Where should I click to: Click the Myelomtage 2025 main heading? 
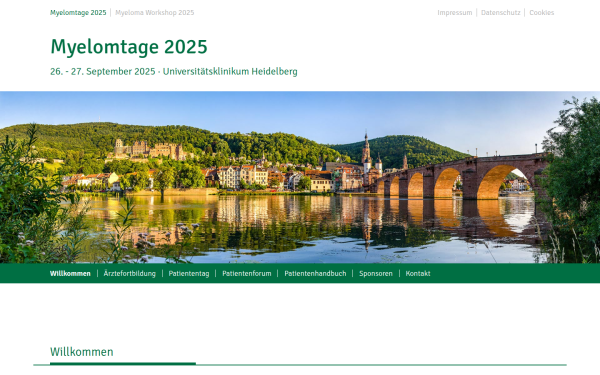129,47
